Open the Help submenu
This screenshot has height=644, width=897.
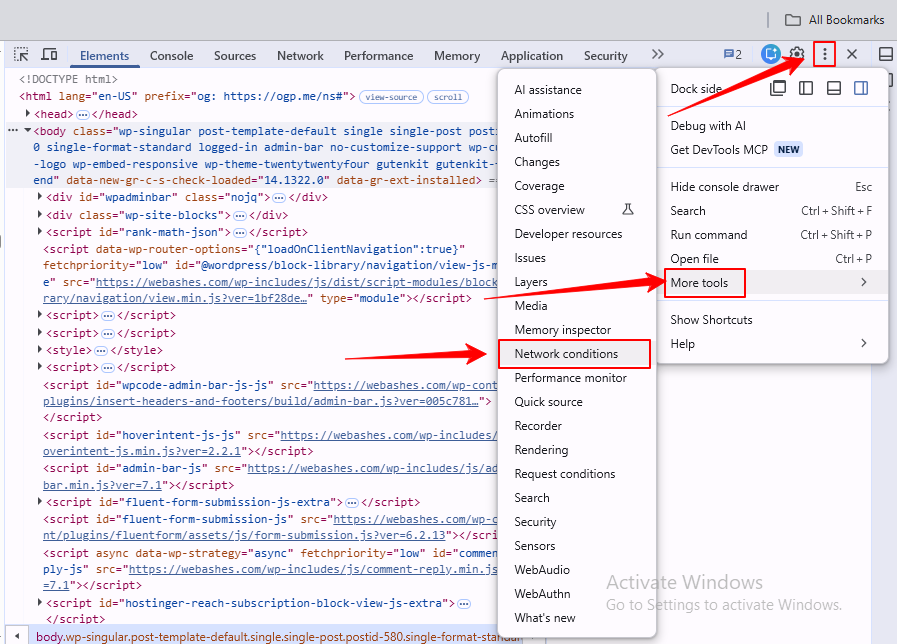(x=771, y=344)
